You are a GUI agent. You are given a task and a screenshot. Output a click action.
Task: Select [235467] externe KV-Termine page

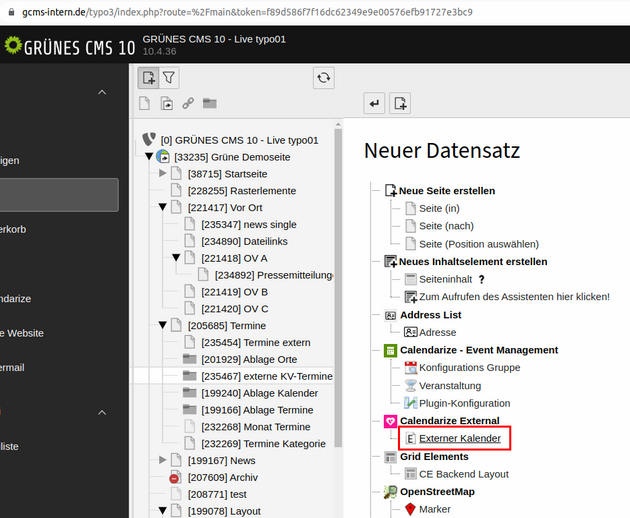[x=267, y=376]
